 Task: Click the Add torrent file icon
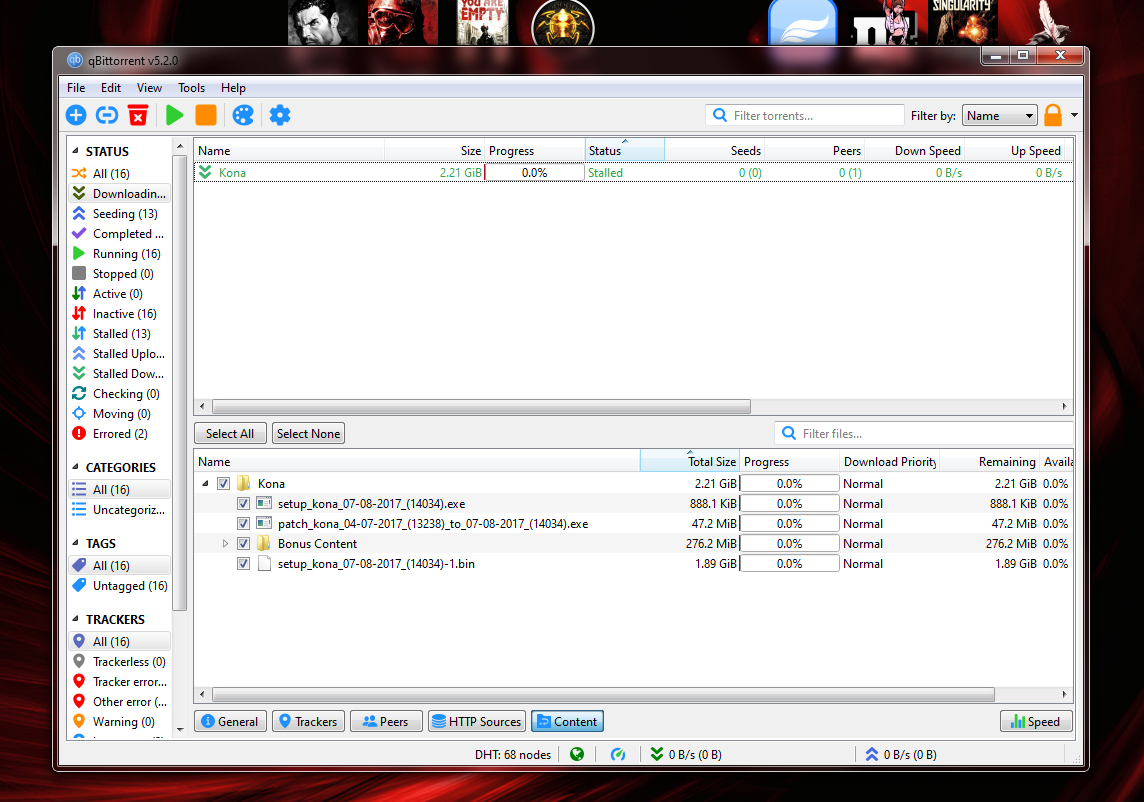76,115
